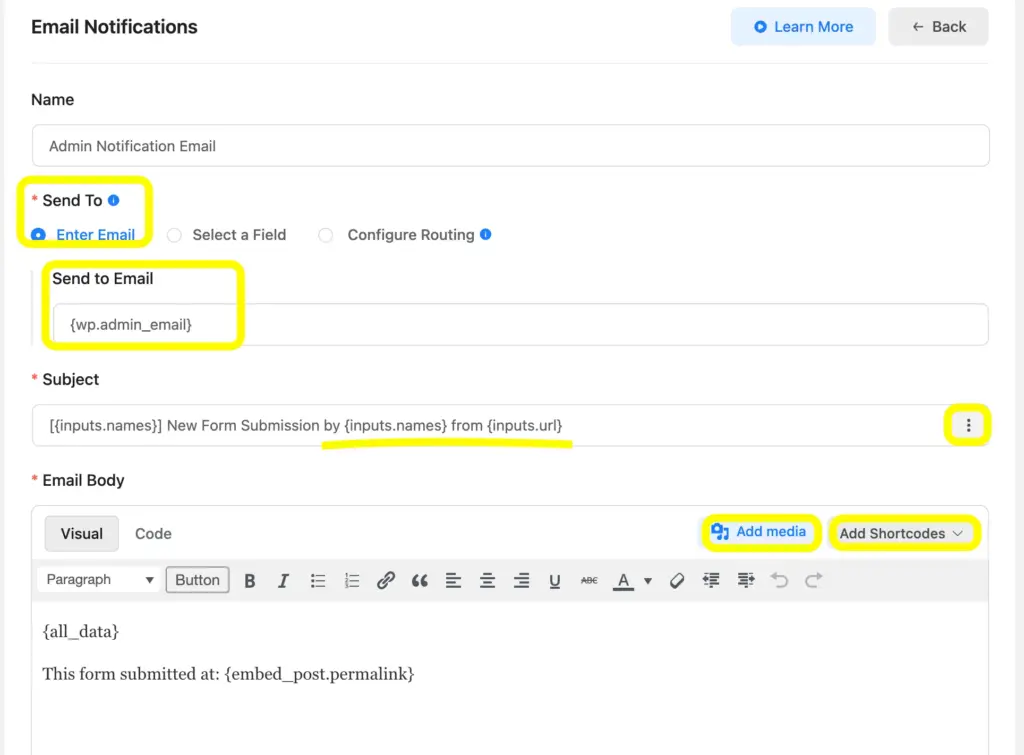Switch to the Code editor tab
Screen dimensions: 1024x755
pos(152,533)
